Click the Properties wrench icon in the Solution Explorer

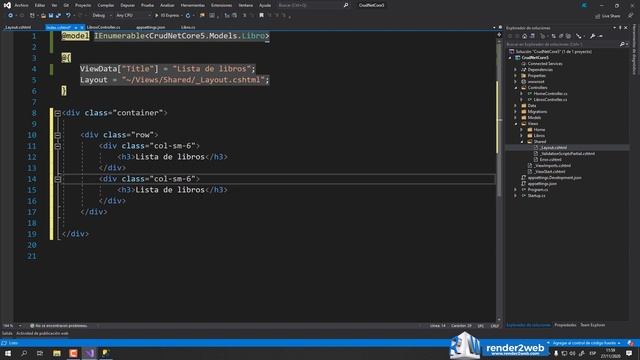593,36
